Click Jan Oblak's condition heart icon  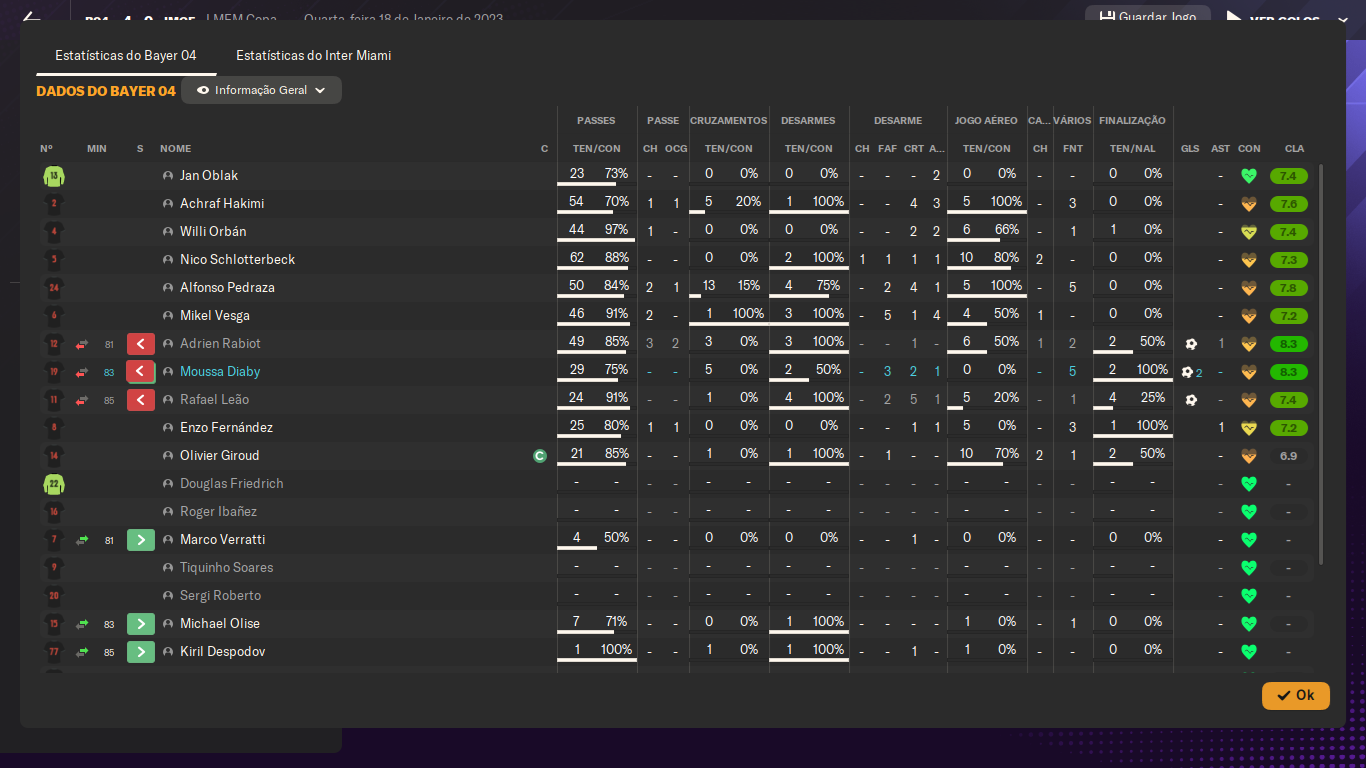pyautogui.click(x=1248, y=176)
